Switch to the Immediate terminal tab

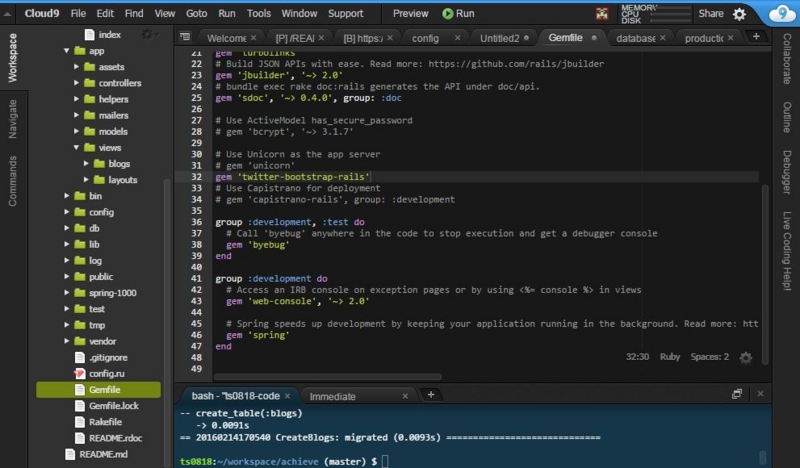(333, 397)
